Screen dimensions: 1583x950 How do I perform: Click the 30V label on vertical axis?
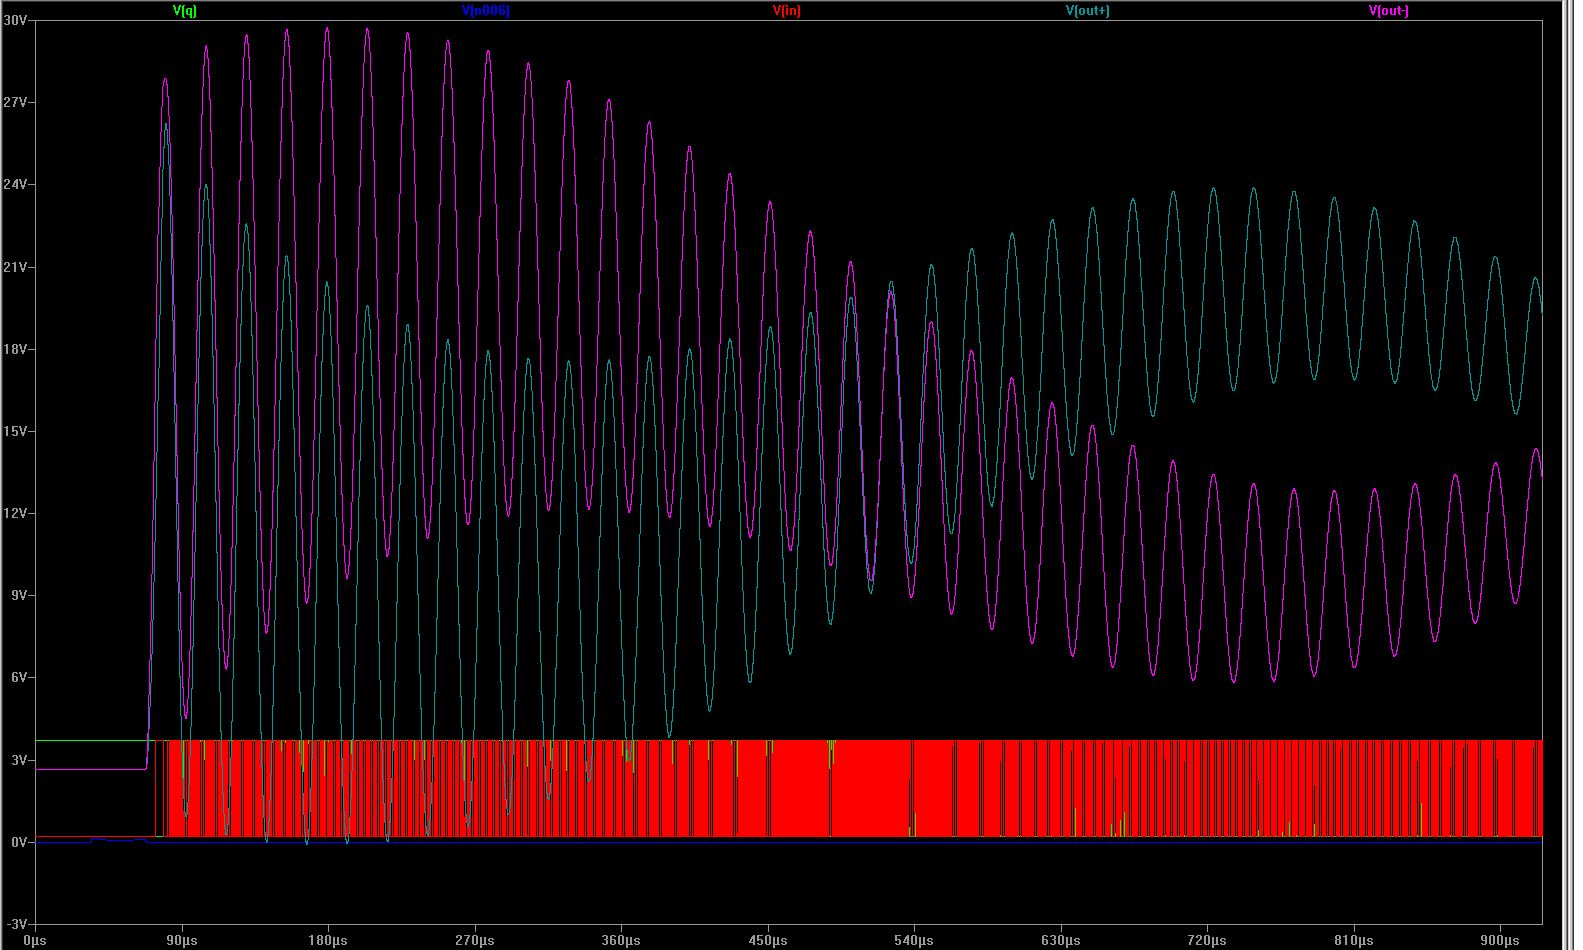[15, 20]
